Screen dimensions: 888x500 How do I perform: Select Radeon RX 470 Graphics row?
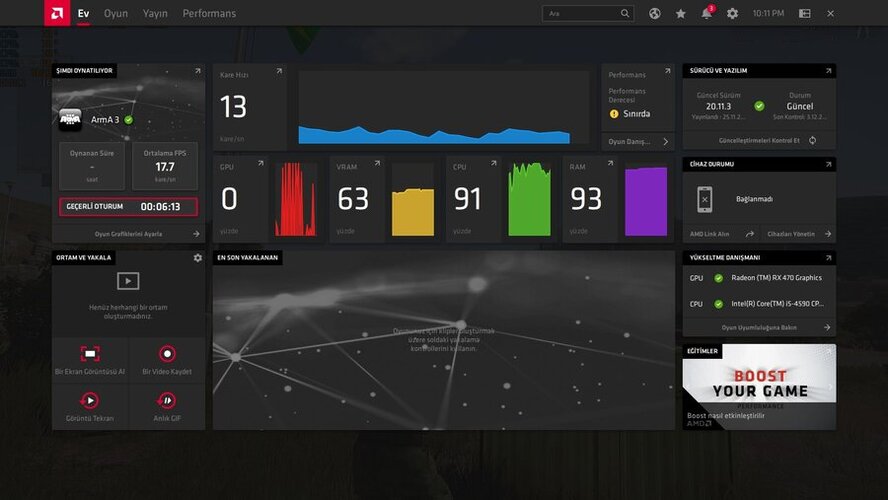tap(759, 278)
